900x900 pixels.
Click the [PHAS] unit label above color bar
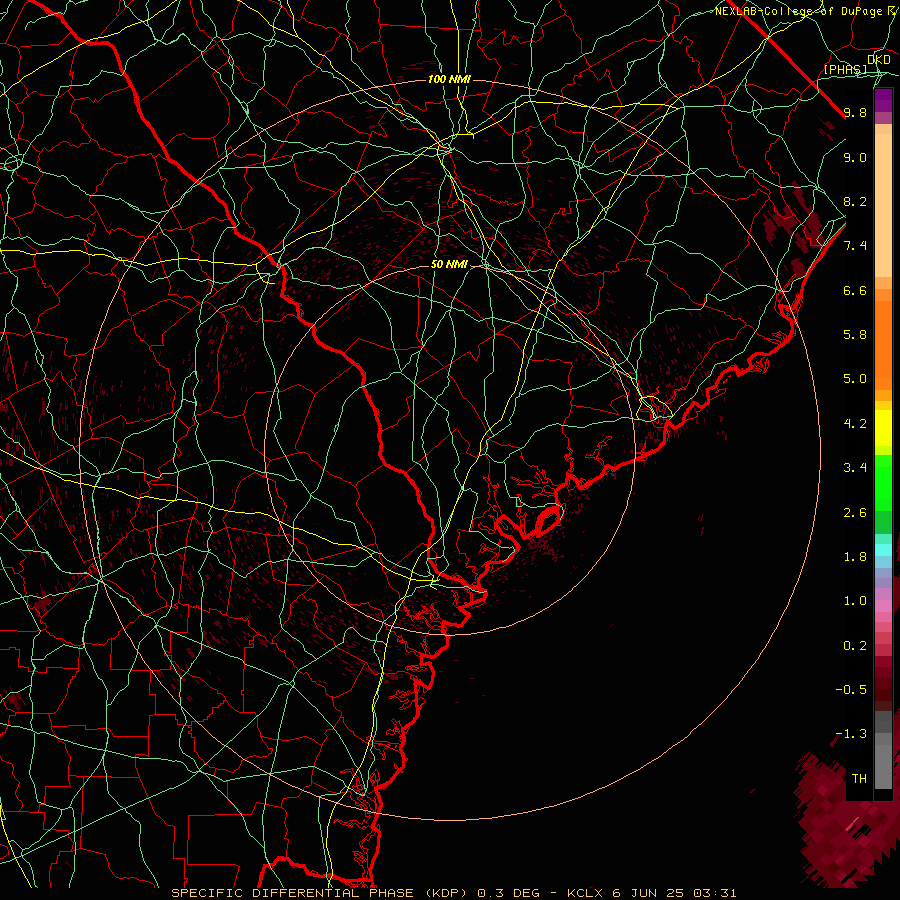click(845, 69)
